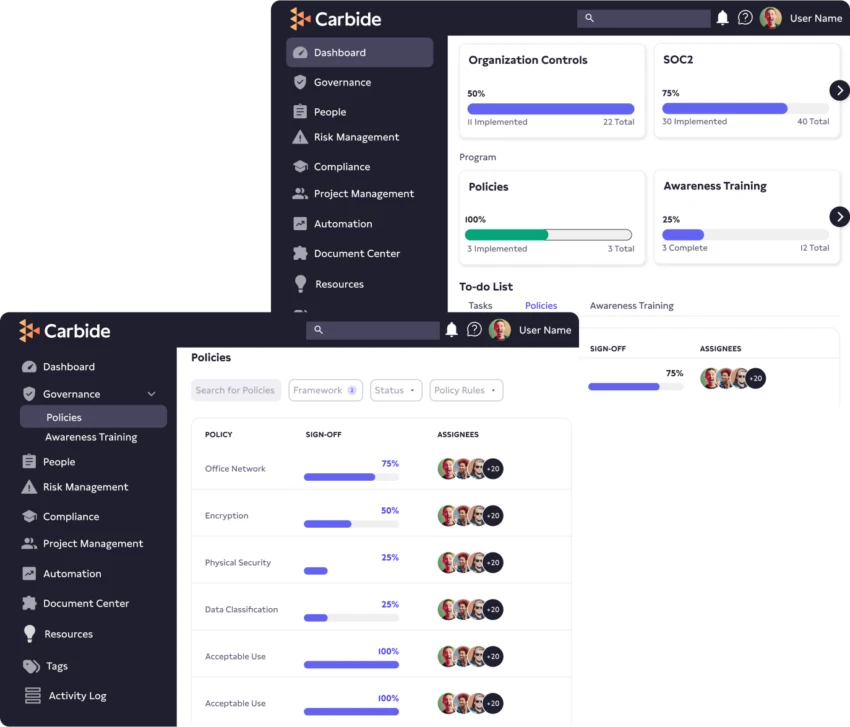The image size is (850, 727).
Task: Click notification bell in the Policies window header
Action: click(452, 330)
